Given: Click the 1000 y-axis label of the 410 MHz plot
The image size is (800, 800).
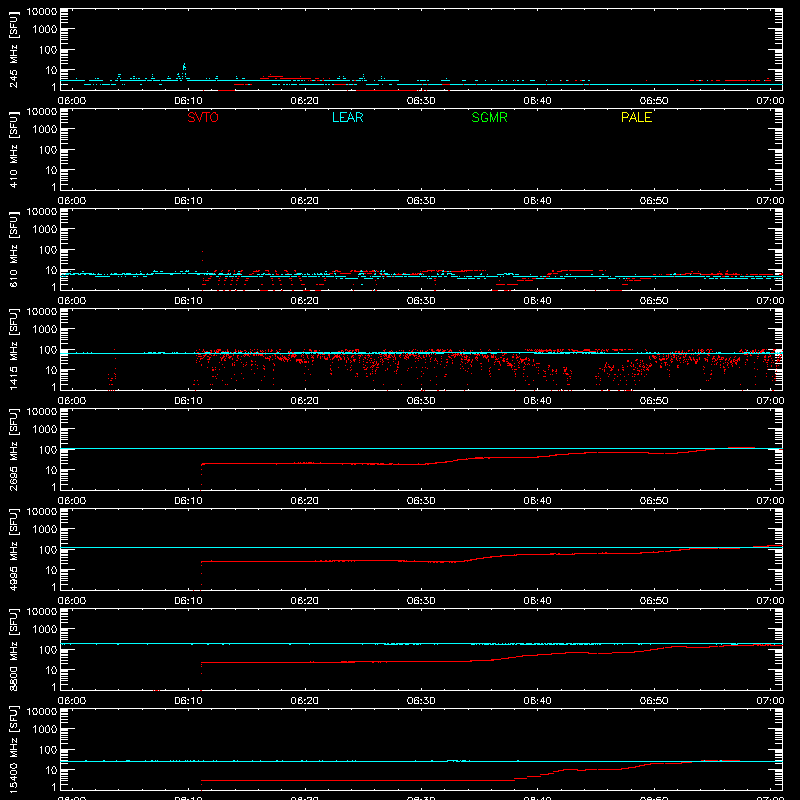Looking at the screenshot, I should point(45,130).
